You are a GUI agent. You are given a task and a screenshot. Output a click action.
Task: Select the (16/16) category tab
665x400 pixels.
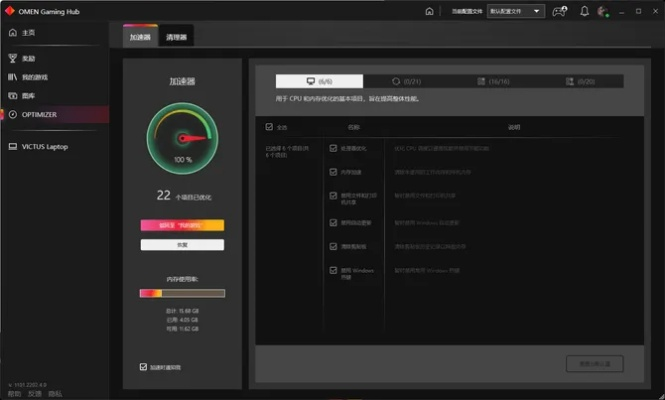[x=493, y=80]
